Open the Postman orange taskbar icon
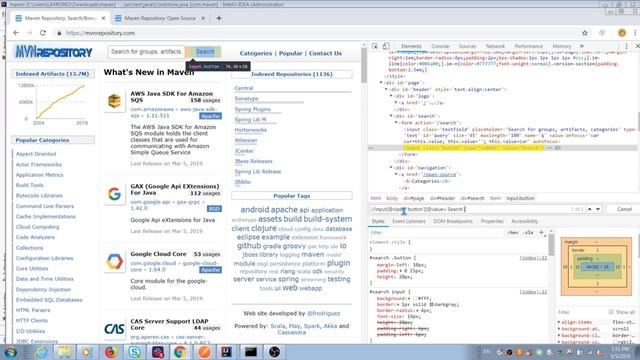640x360 pixels. 204,352
